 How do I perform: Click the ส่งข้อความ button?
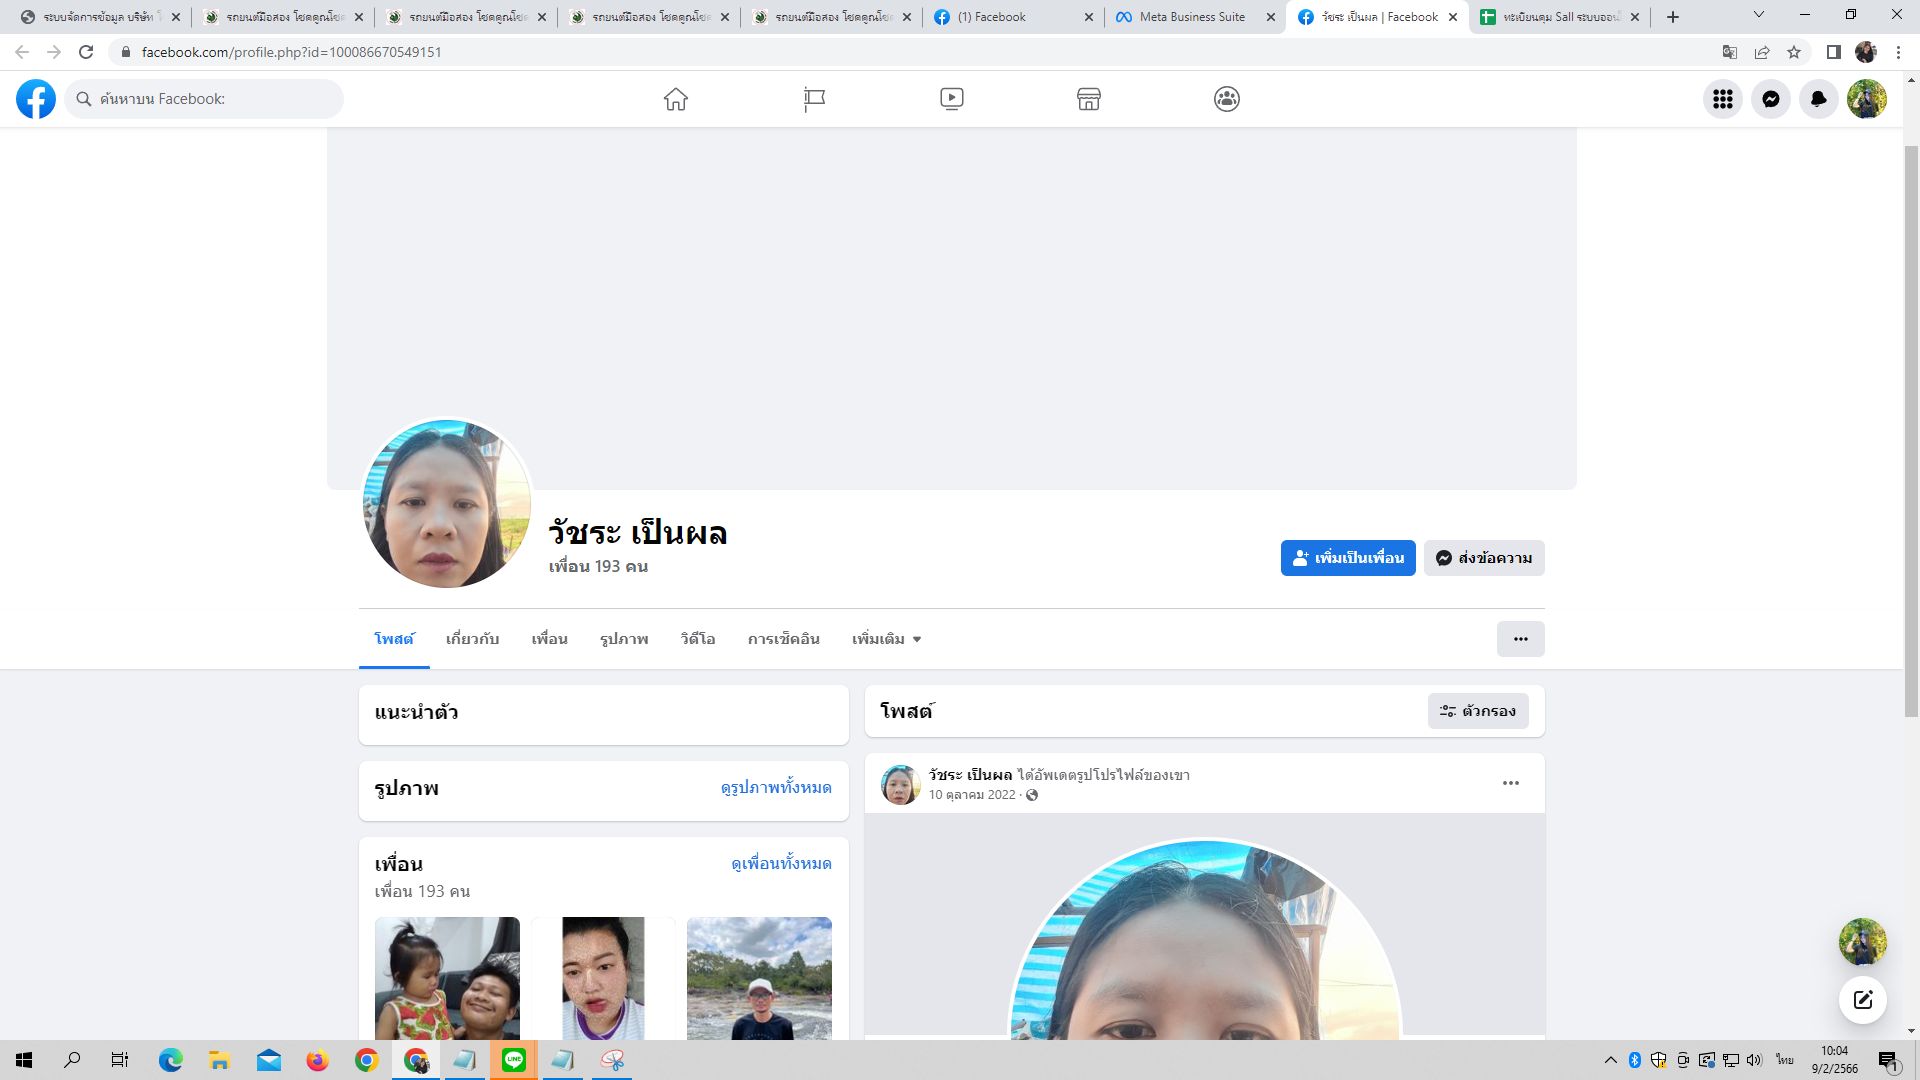(1484, 558)
